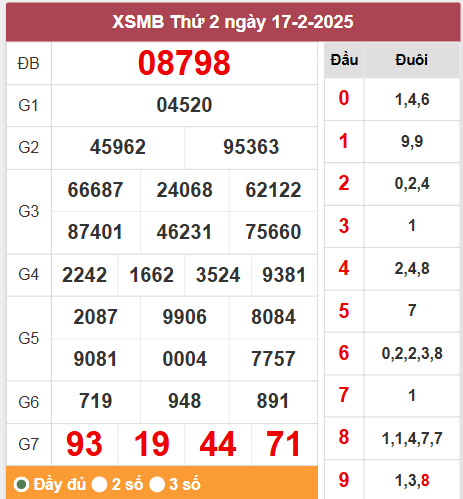The width and height of the screenshot is (463, 499).
Task: Click the G6 number 948
Action: coord(184,401)
